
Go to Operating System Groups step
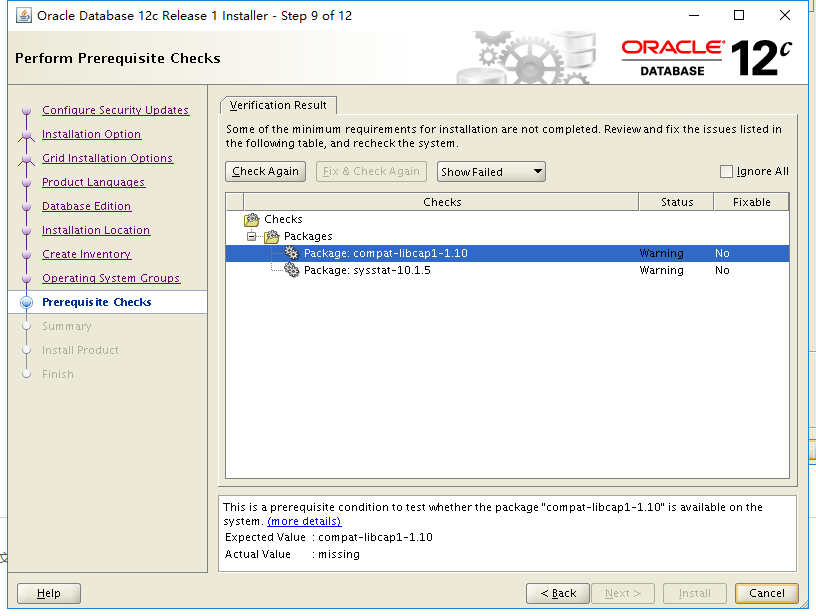pos(111,278)
